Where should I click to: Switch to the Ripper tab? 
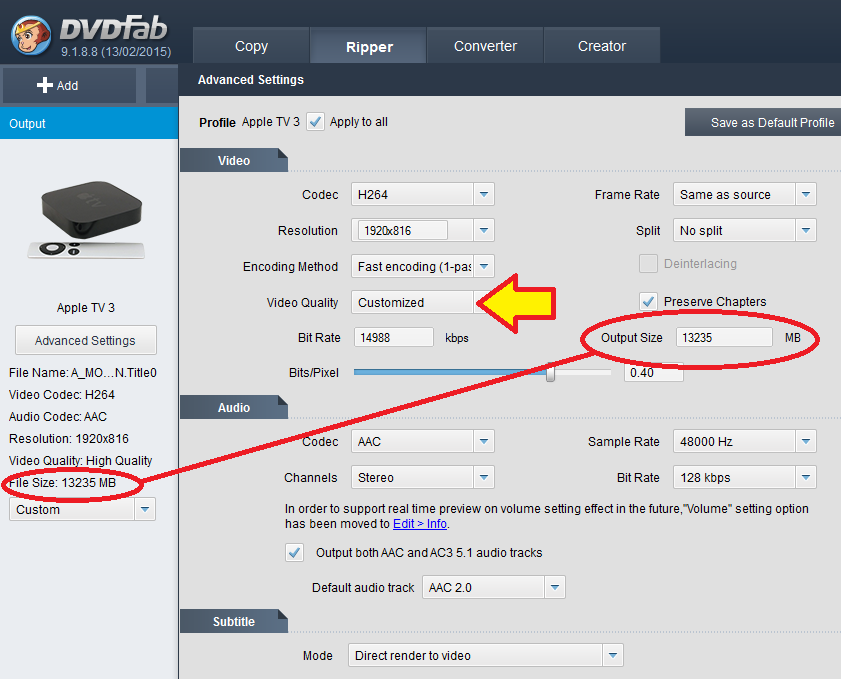pyautogui.click(x=369, y=46)
